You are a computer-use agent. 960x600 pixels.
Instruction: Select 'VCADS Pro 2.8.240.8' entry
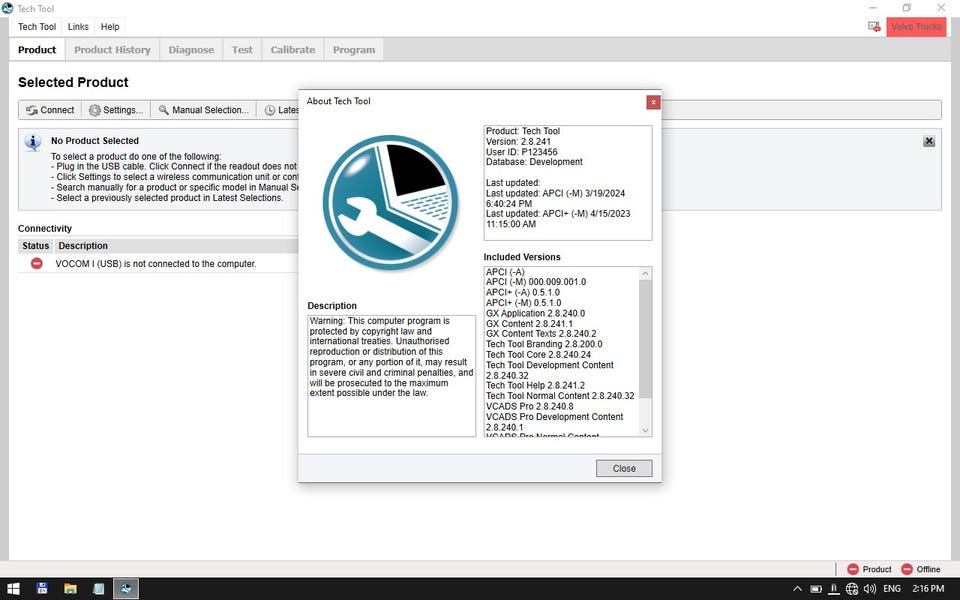(530, 406)
